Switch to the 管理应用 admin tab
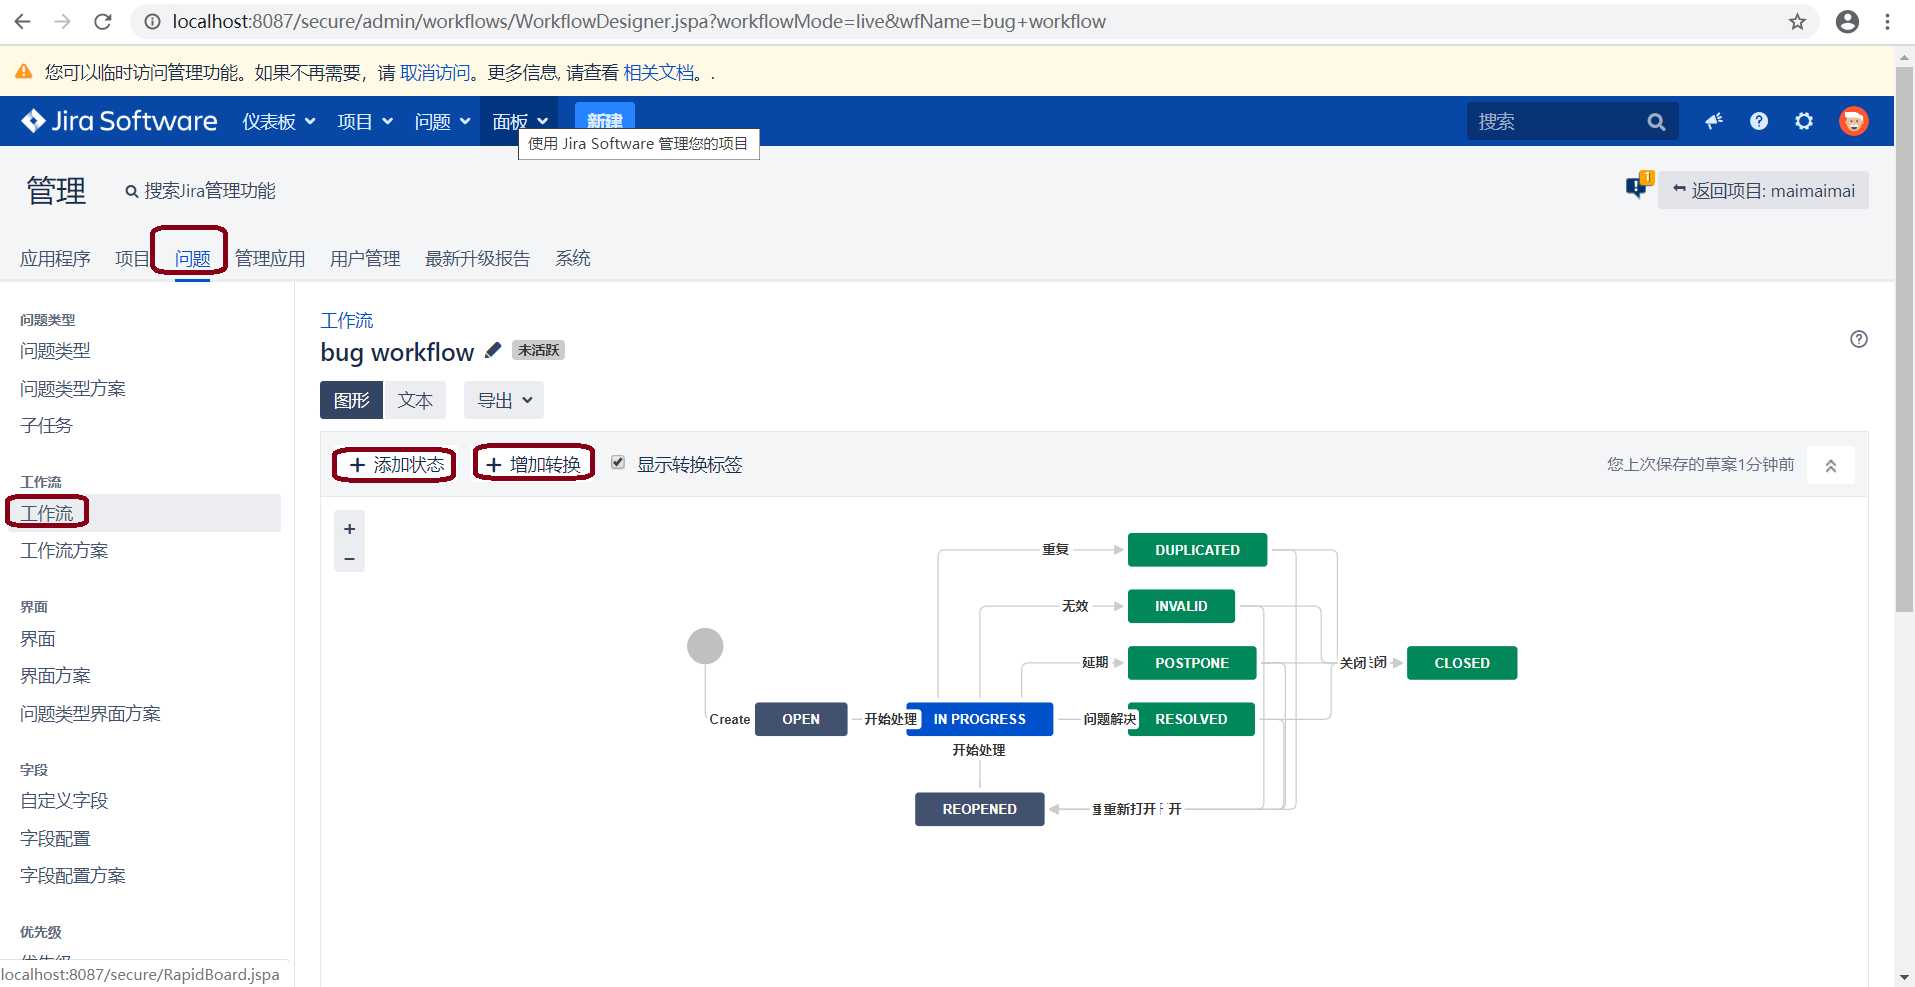 [270, 258]
